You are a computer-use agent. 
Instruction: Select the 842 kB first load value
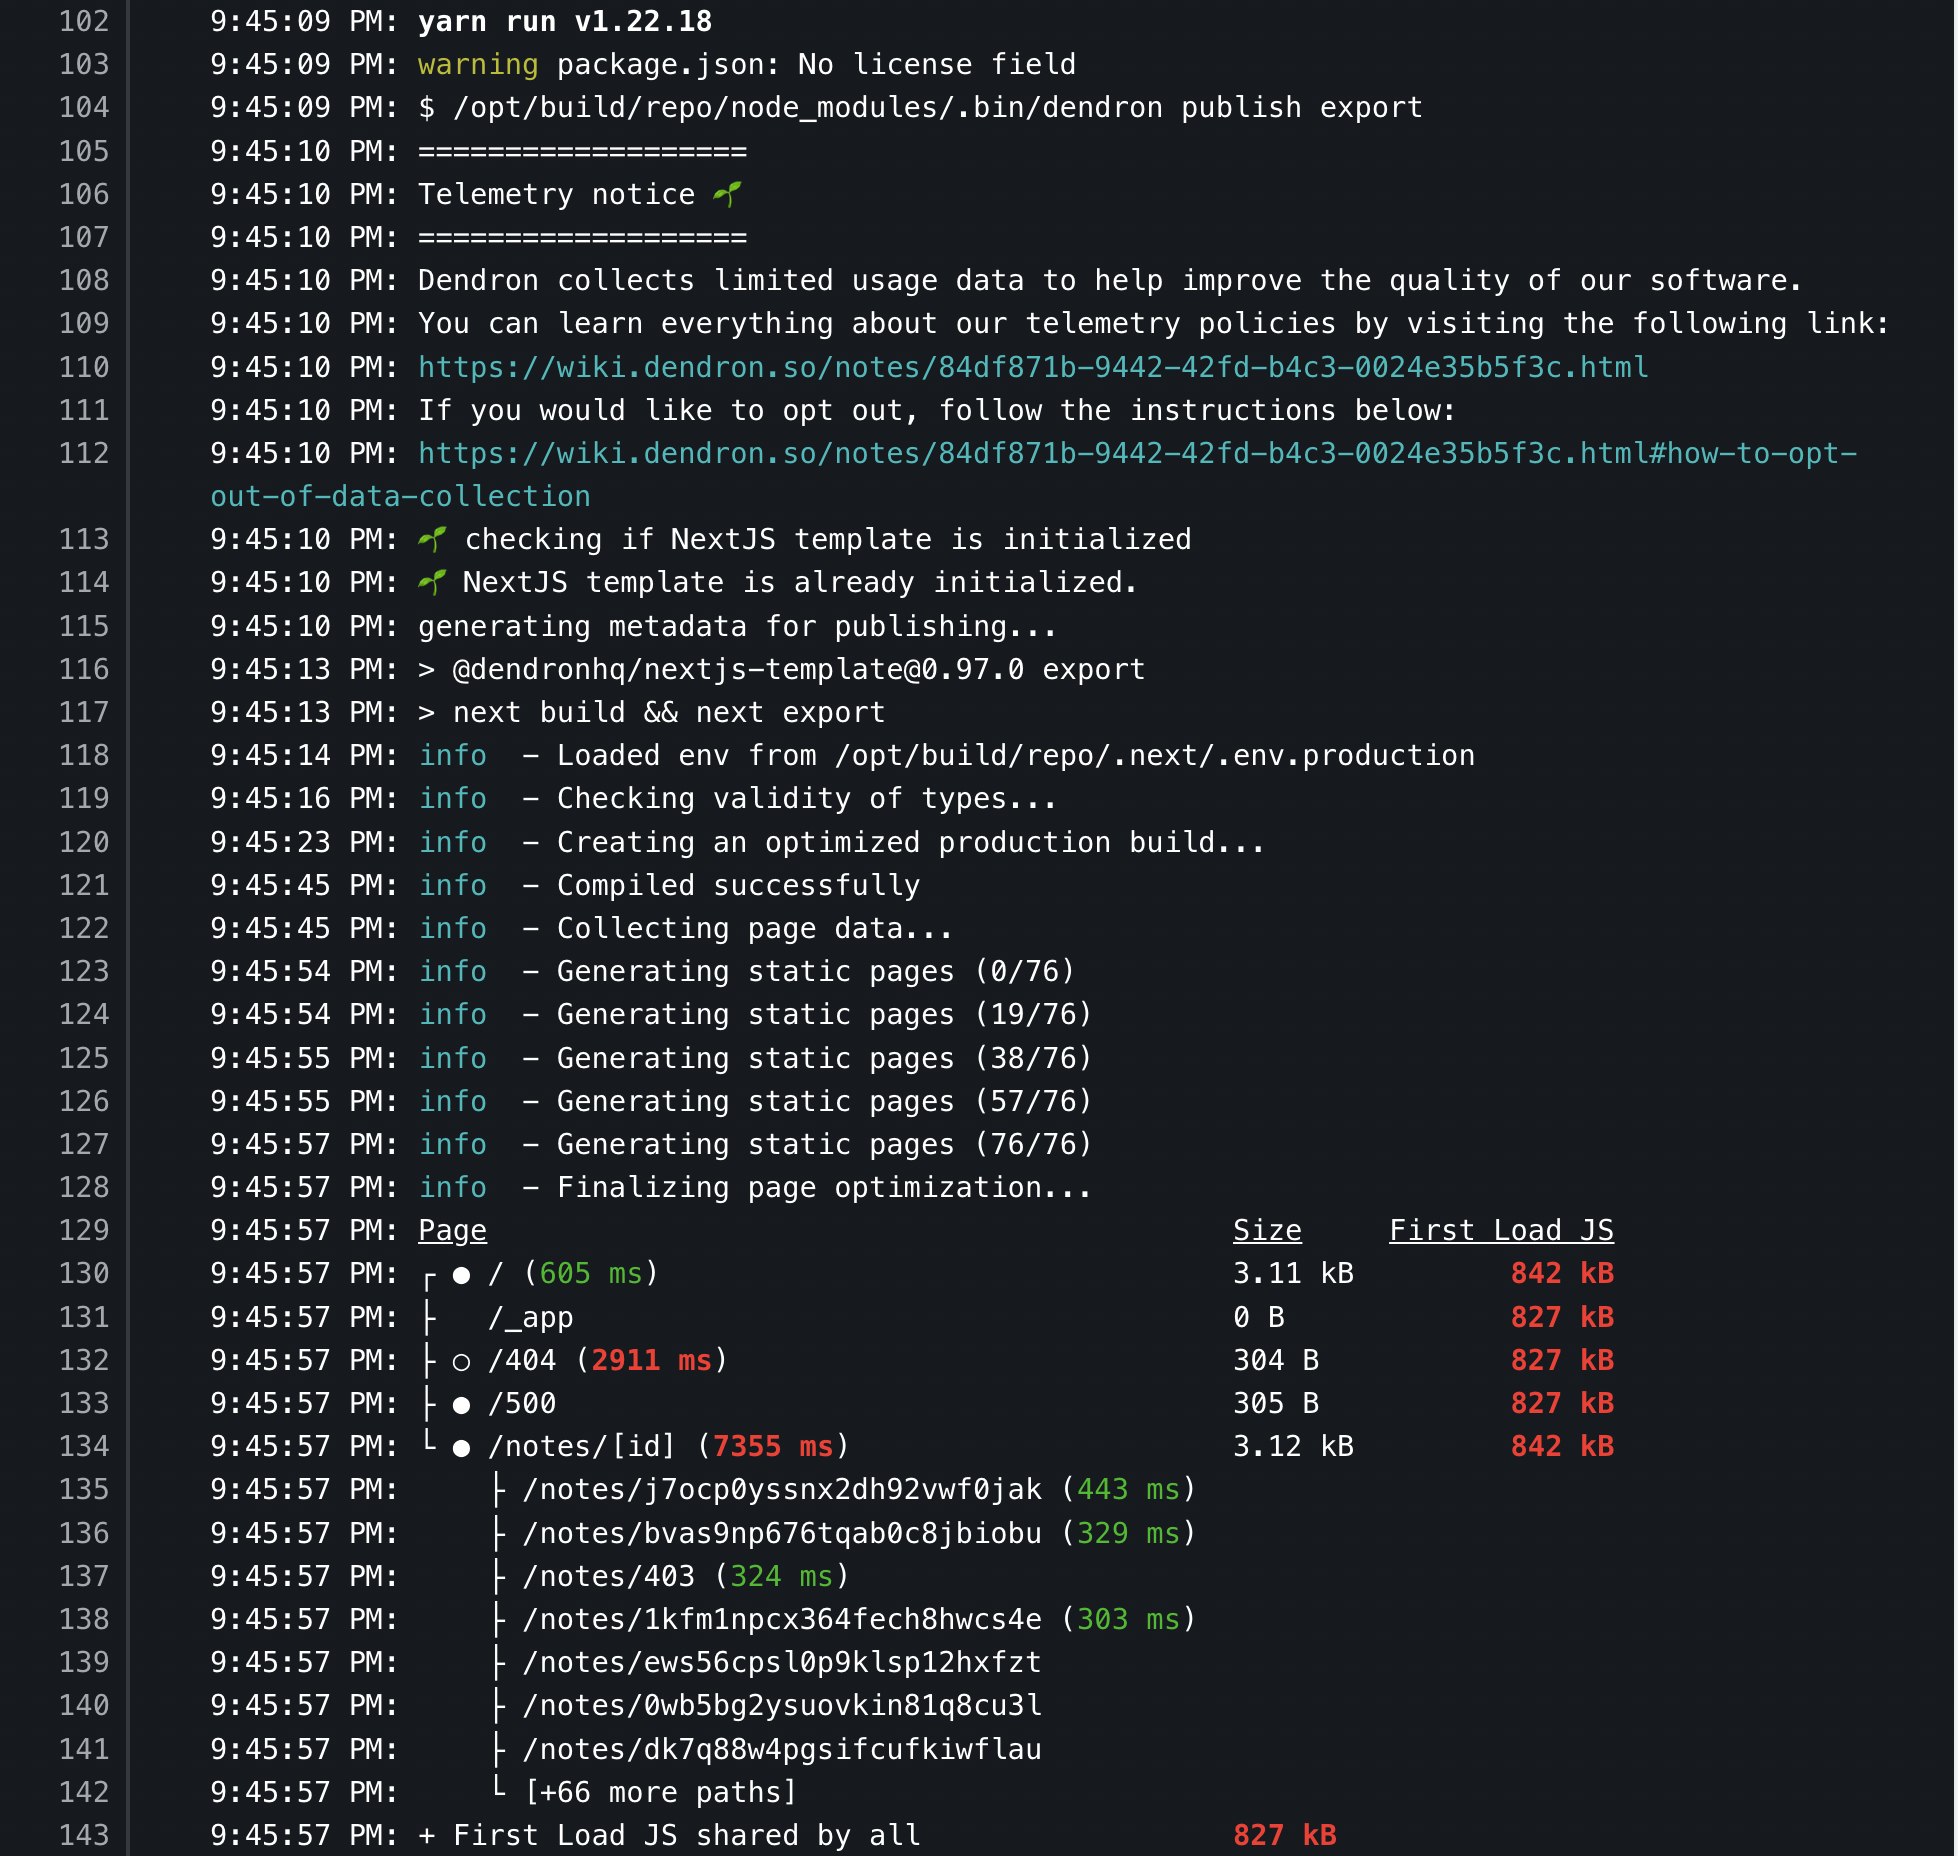coord(1560,1273)
